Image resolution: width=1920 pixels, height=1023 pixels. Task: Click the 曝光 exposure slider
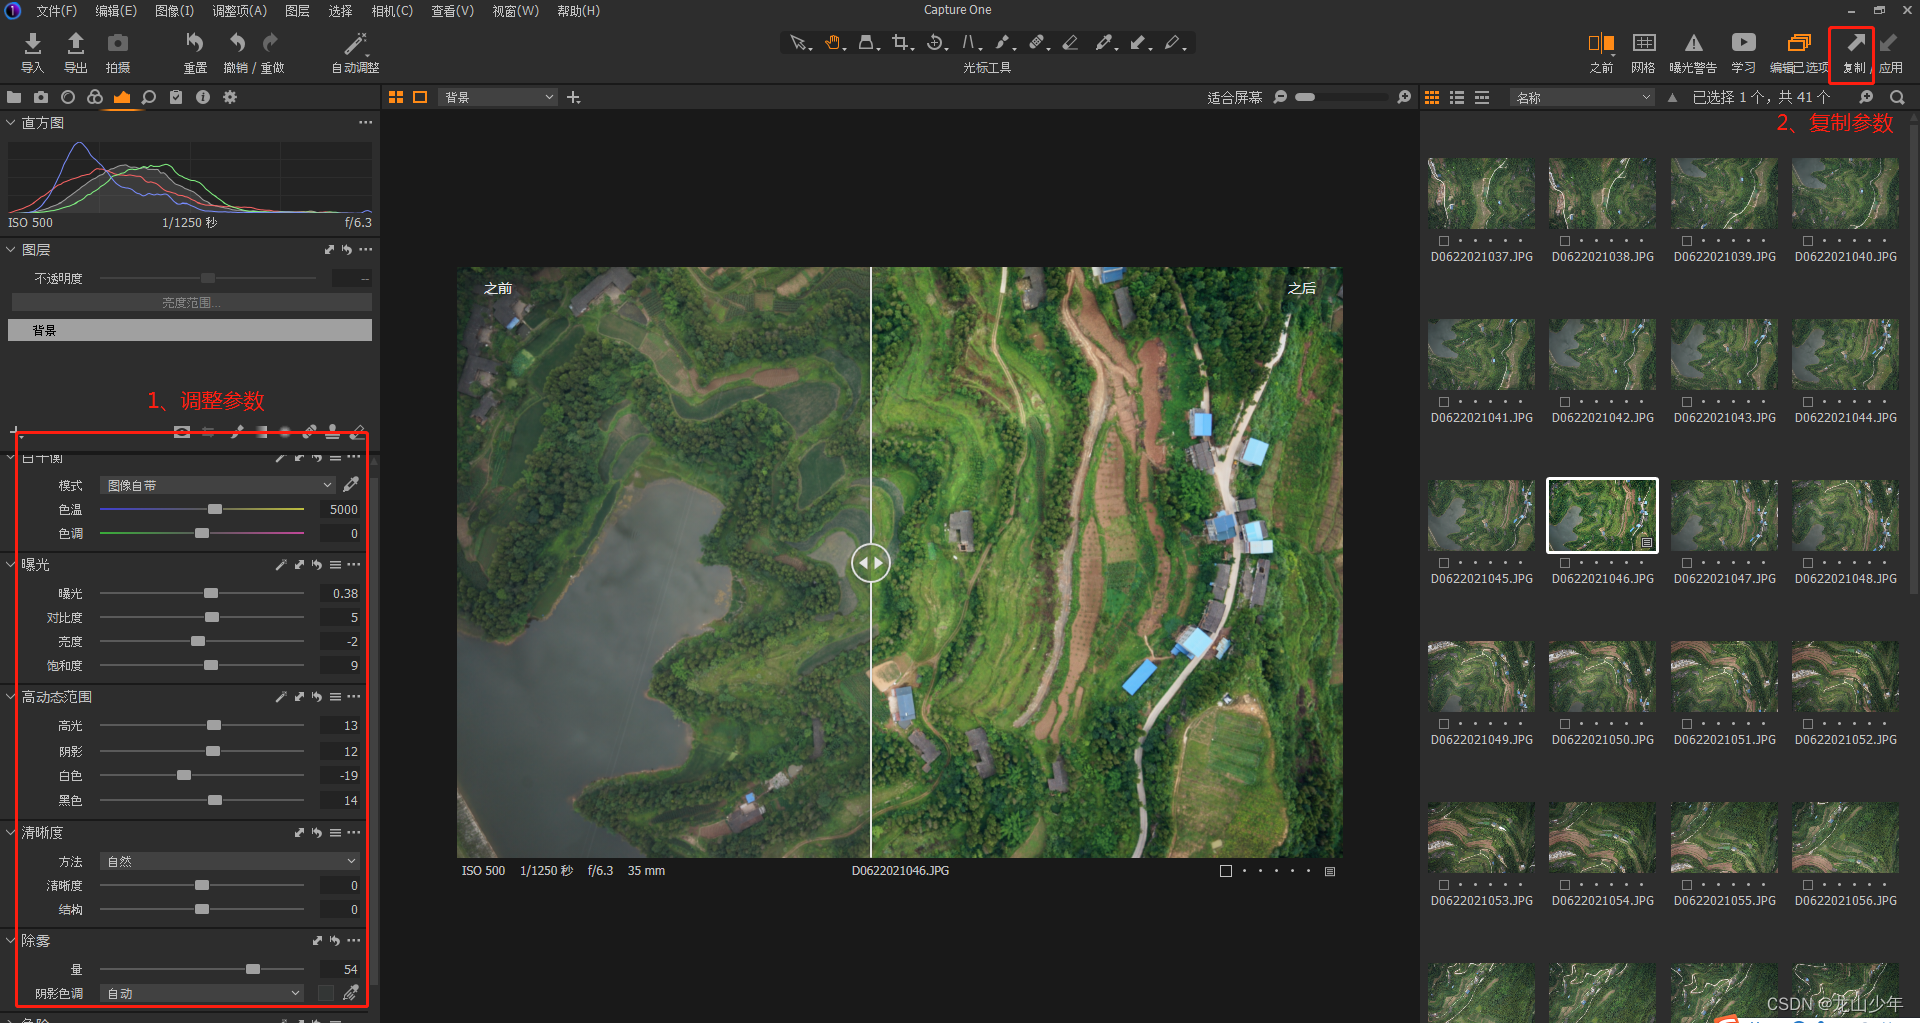click(x=202, y=593)
